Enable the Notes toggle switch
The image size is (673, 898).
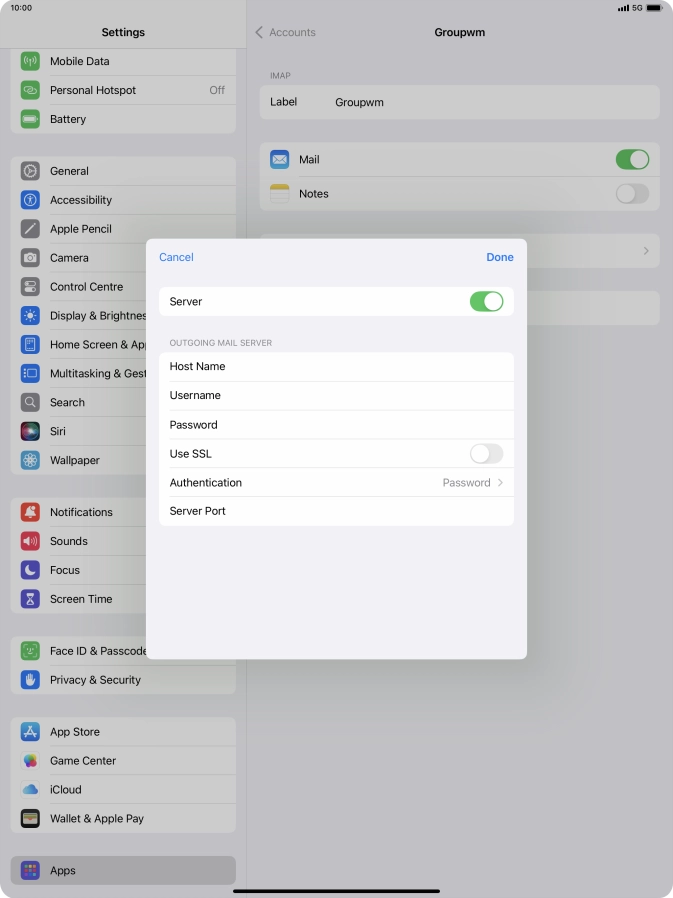[x=632, y=194]
